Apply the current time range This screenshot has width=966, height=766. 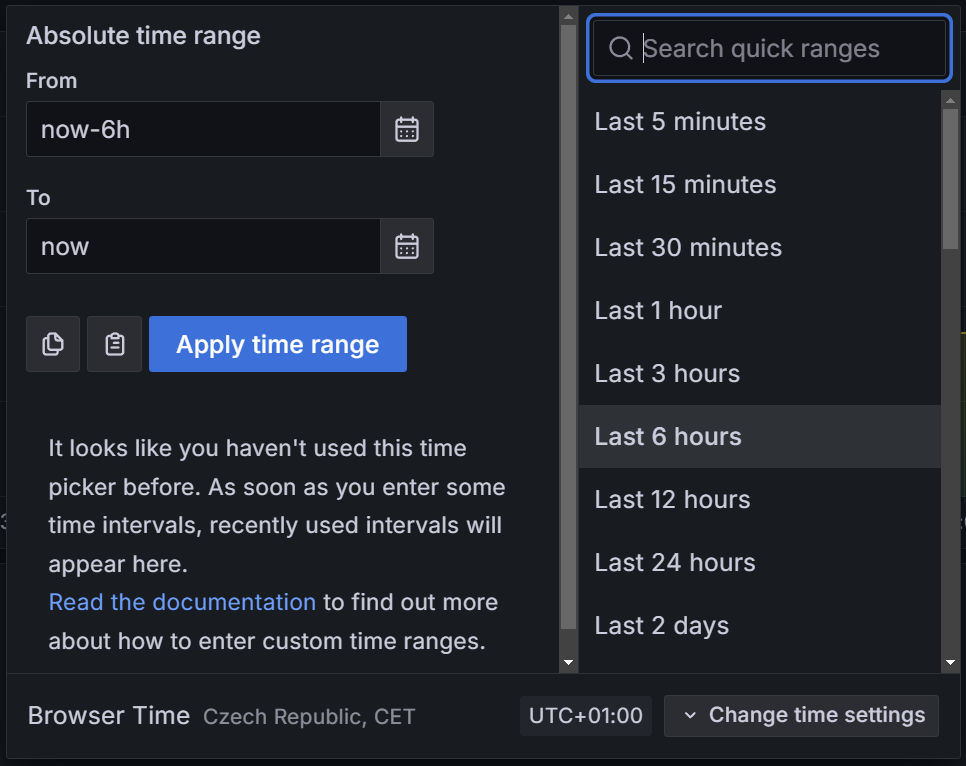(x=277, y=343)
